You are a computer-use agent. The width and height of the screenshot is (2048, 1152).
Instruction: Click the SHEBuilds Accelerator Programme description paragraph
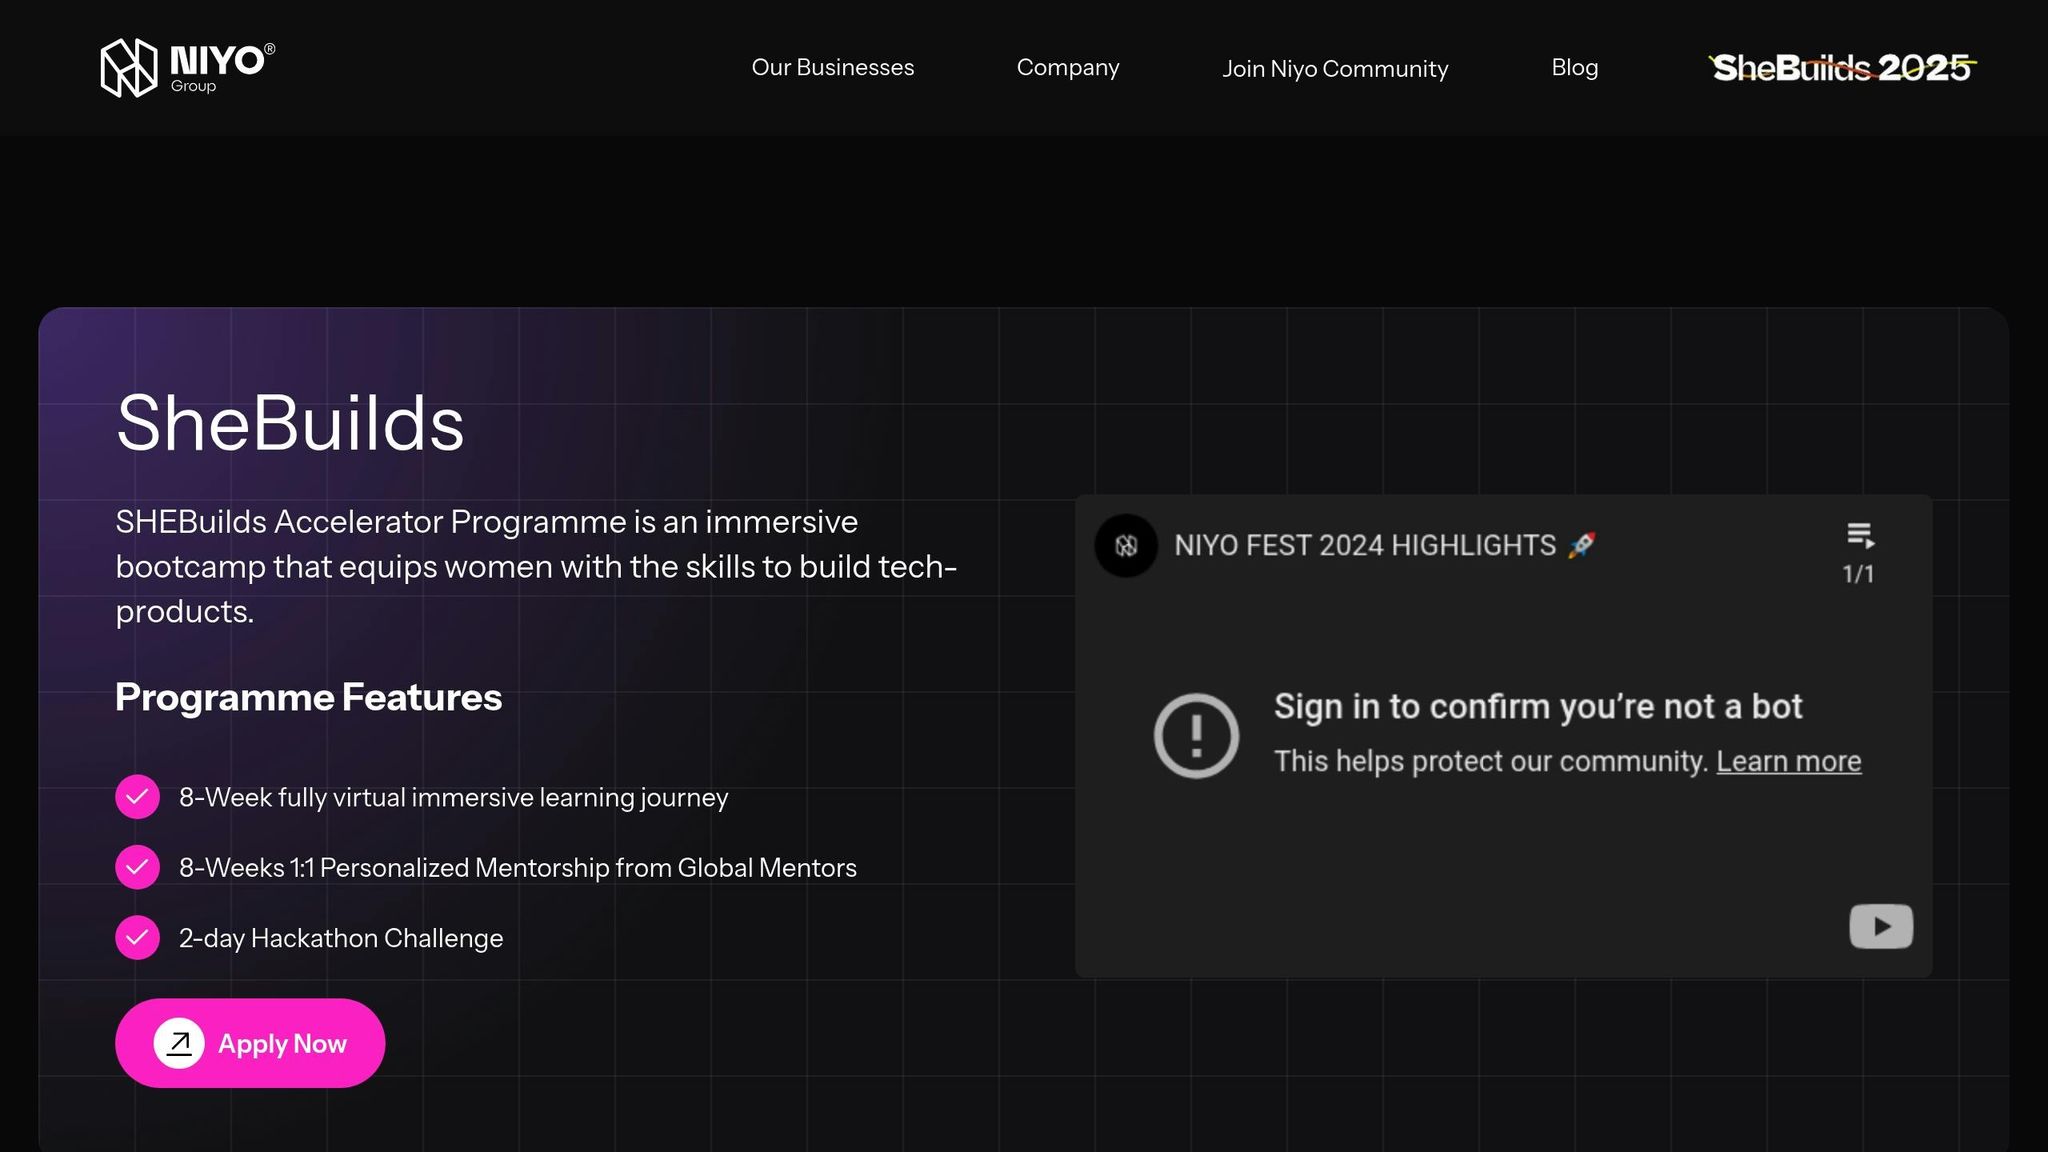click(x=536, y=566)
